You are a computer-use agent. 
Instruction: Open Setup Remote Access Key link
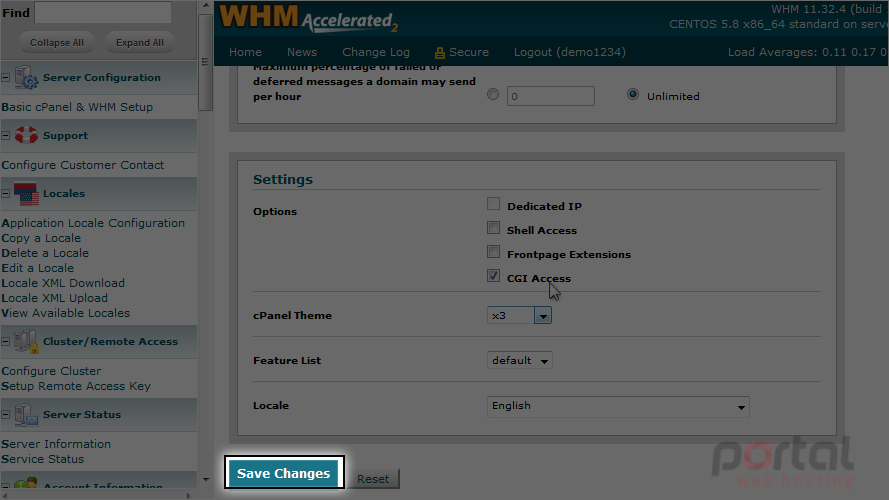pos(76,386)
